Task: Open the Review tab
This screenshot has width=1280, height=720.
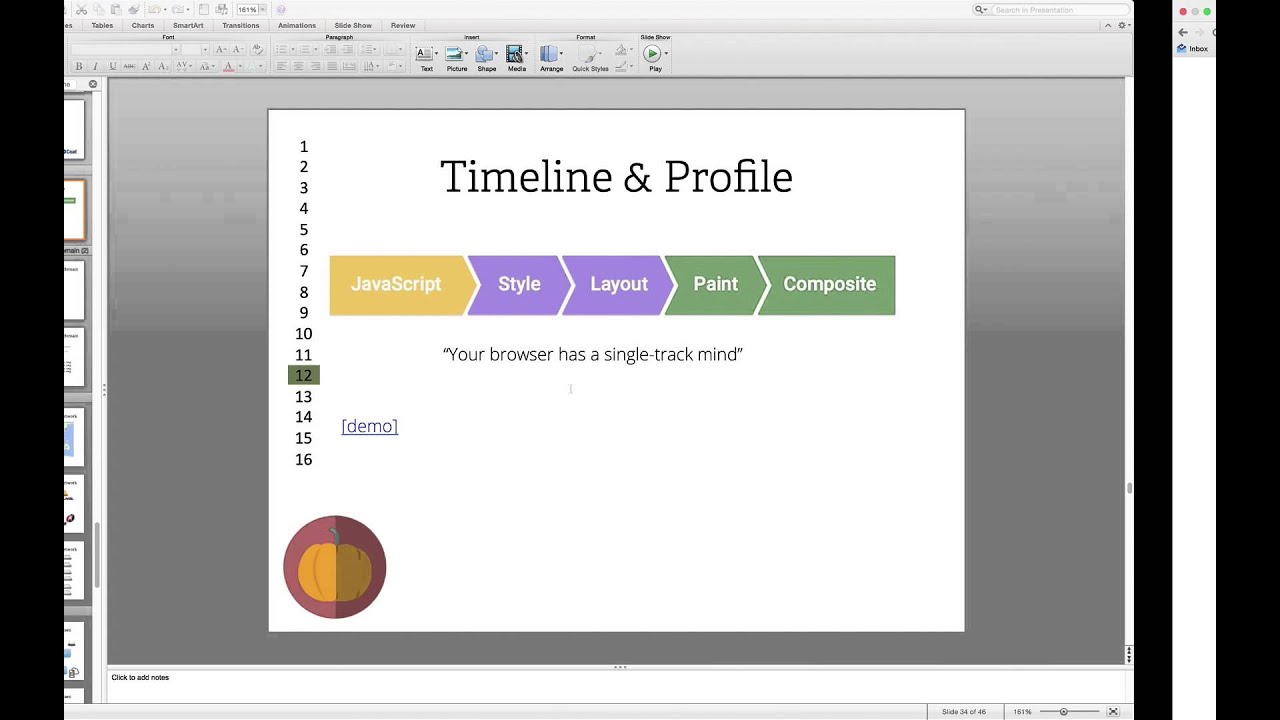Action: coord(403,25)
